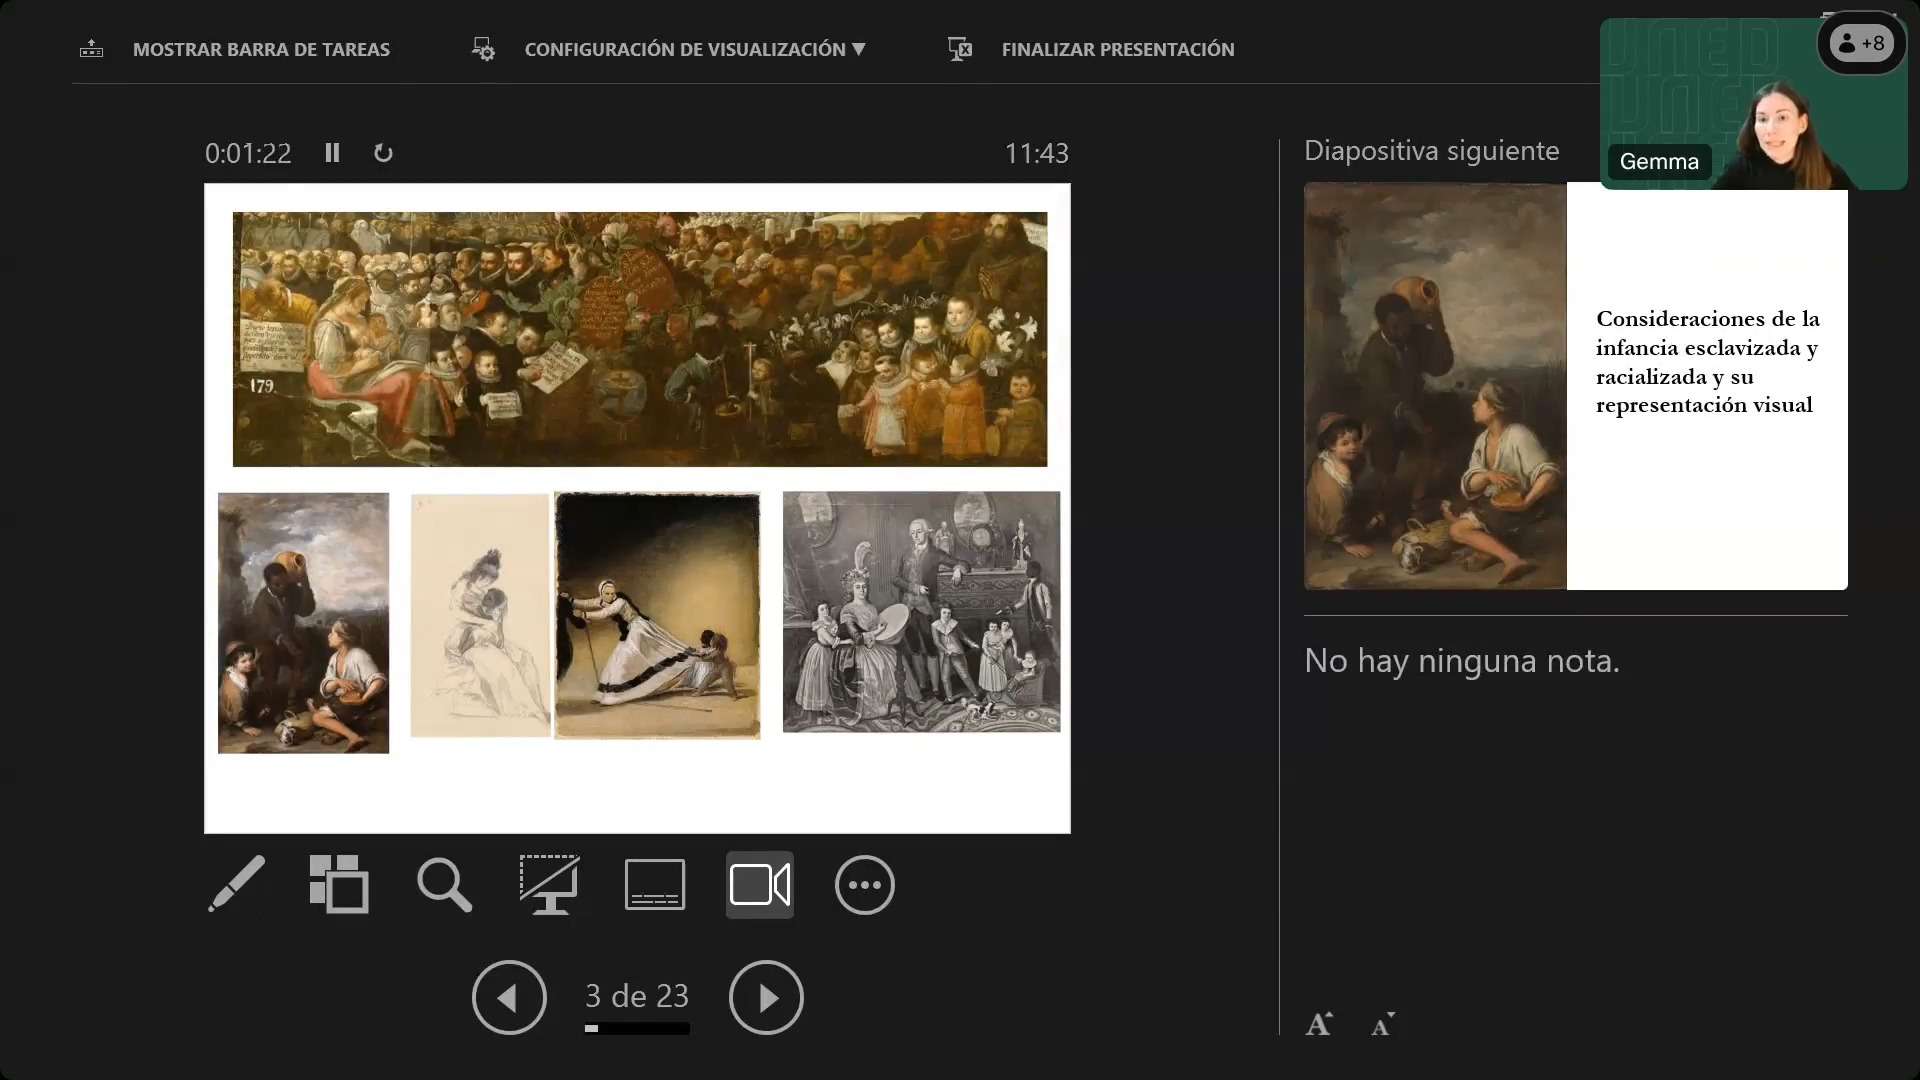Open the +8 participants badge

point(1862,43)
